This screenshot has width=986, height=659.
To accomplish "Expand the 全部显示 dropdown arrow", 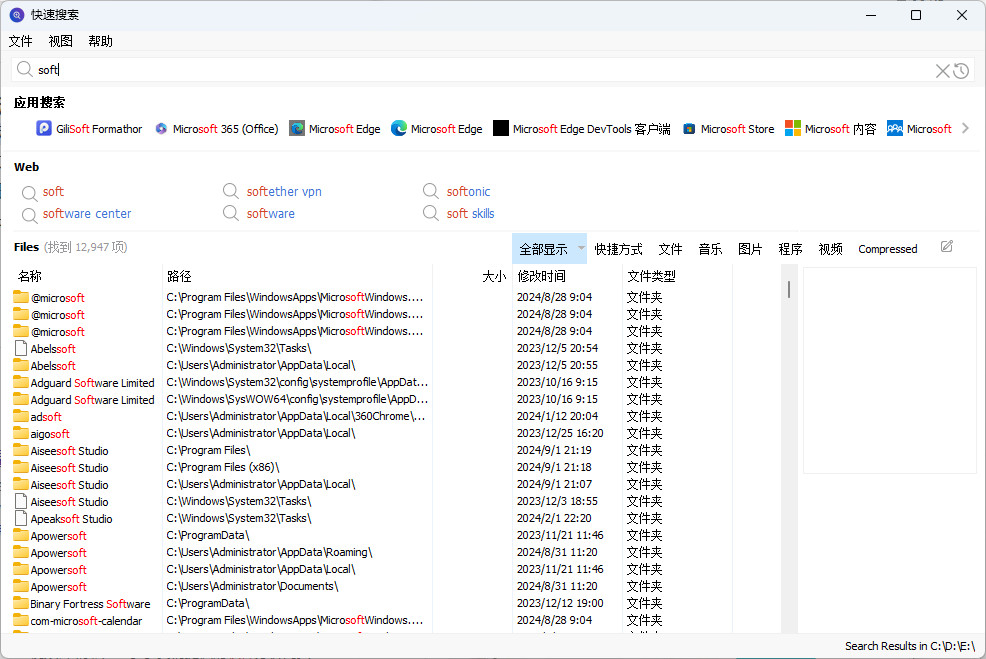I will [581, 248].
